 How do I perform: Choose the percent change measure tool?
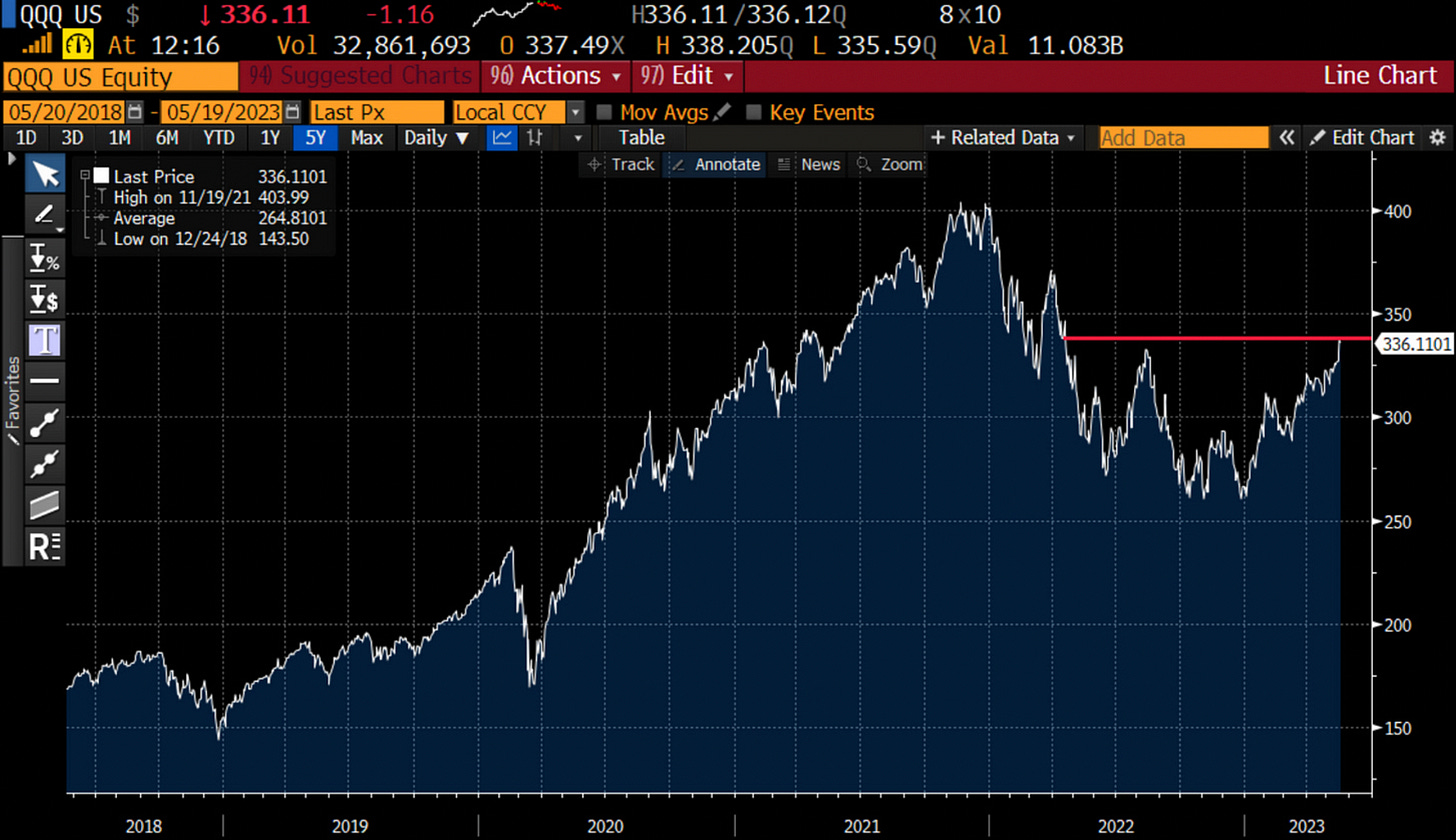point(46,257)
